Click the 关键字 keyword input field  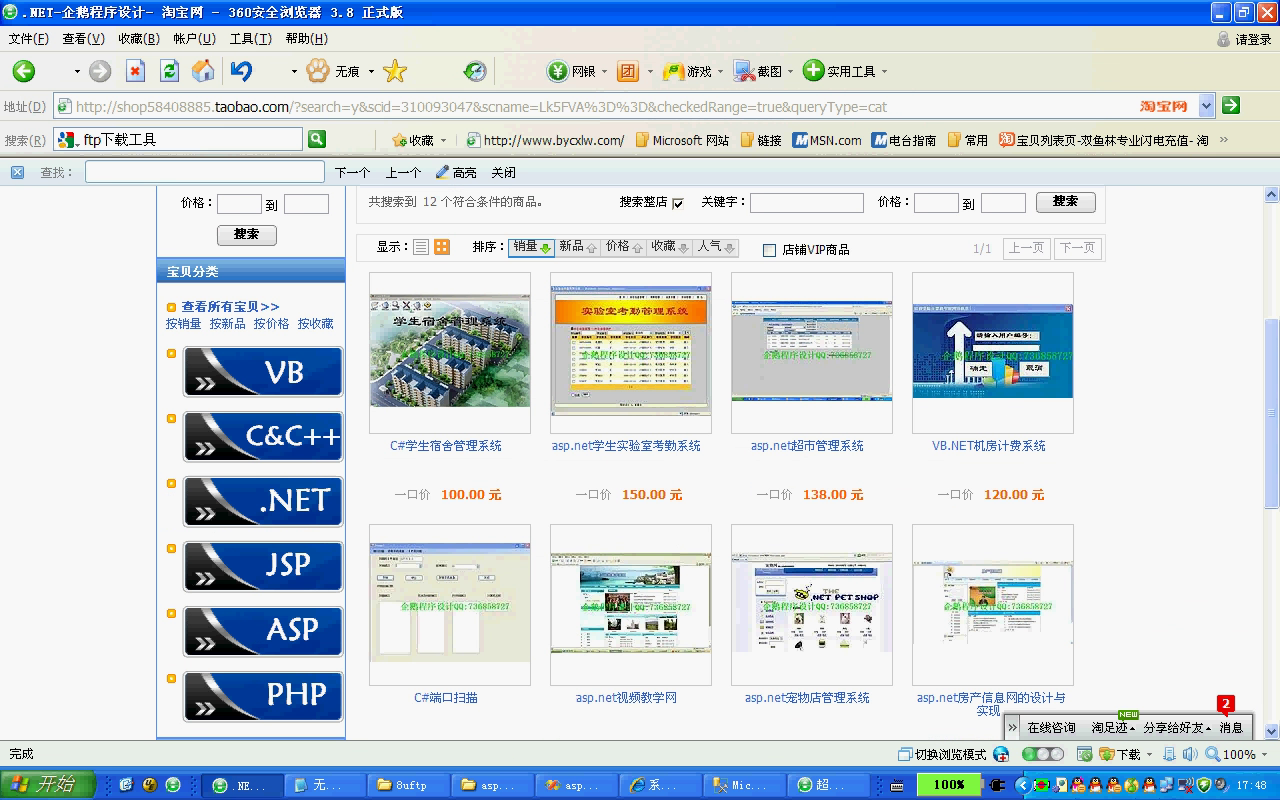(x=806, y=203)
